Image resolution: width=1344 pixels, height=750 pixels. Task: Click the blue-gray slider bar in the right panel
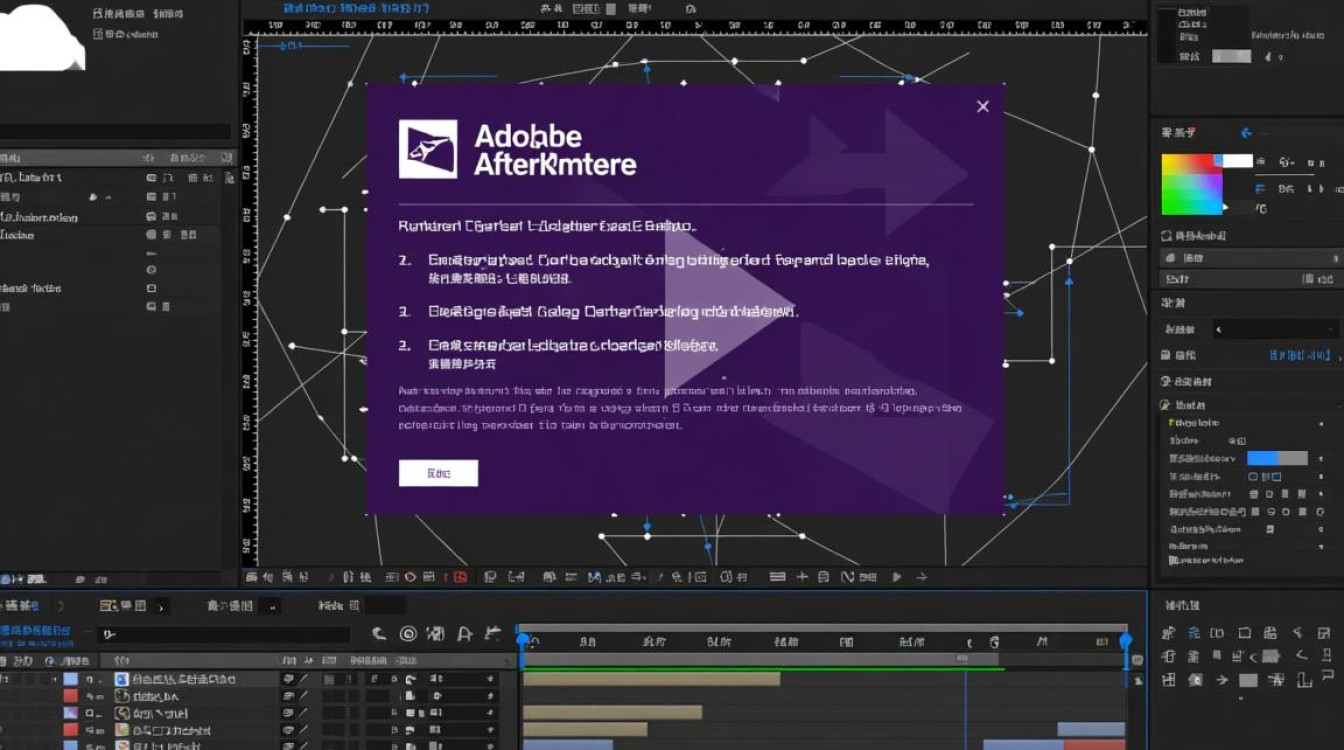coord(1277,458)
